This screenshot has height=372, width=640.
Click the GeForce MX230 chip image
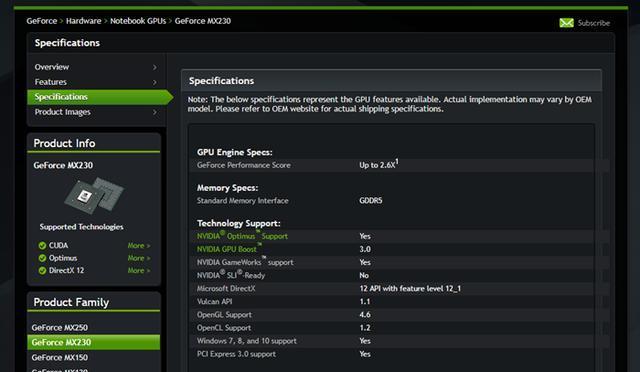point(94,195)
